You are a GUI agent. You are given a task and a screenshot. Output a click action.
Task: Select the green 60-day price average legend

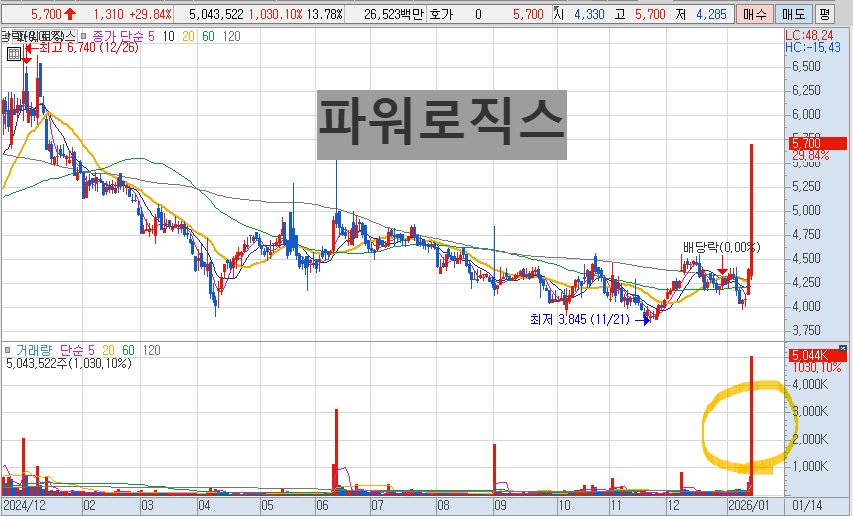pos(208,36)
